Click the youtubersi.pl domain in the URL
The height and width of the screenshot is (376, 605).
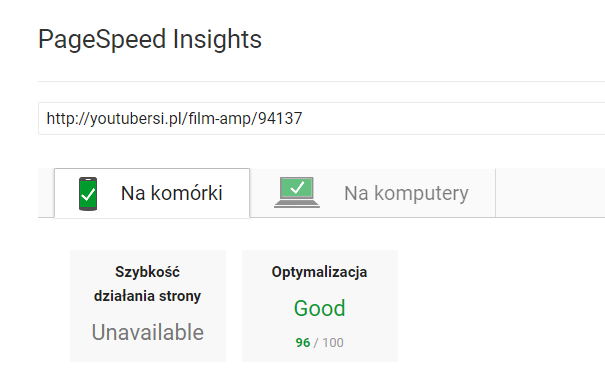point(135,119)
